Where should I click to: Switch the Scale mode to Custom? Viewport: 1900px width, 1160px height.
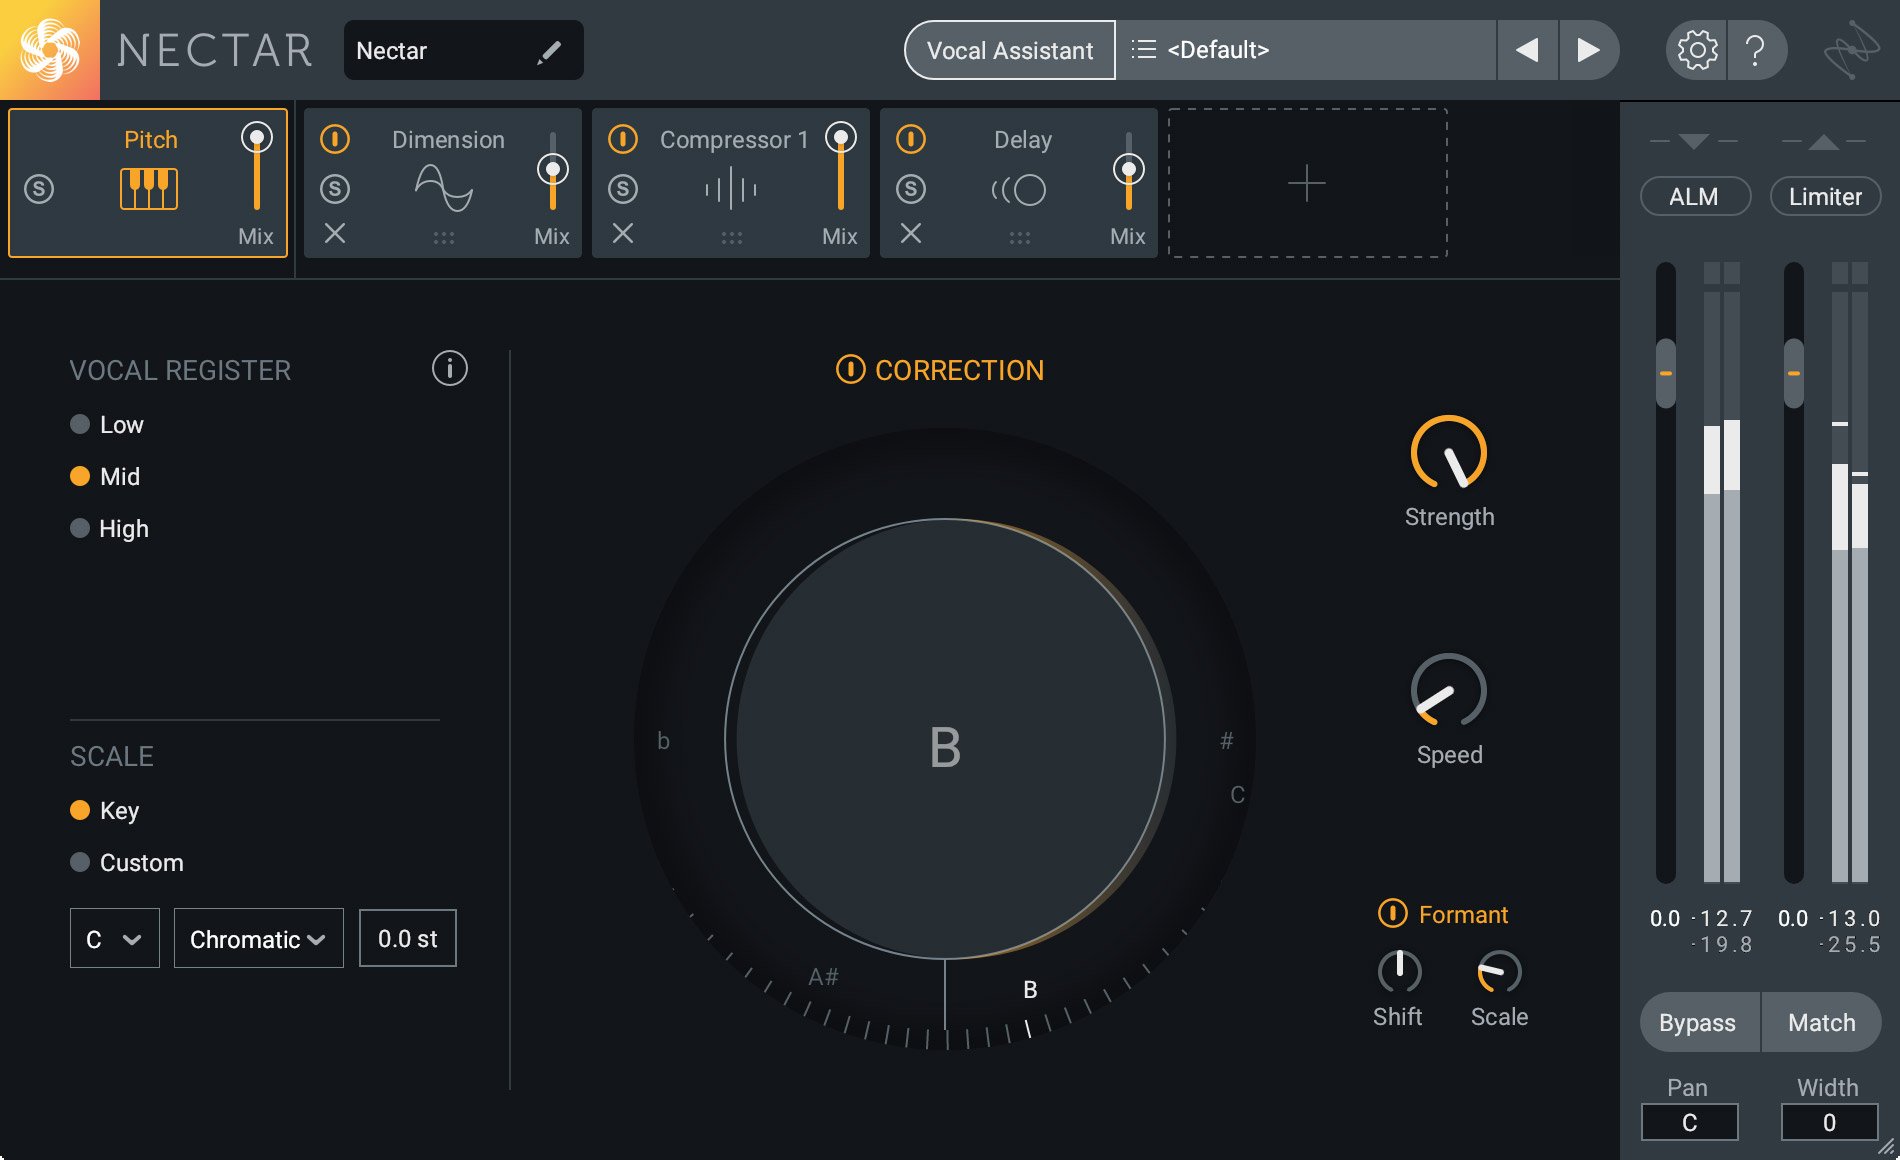point(80,862)
